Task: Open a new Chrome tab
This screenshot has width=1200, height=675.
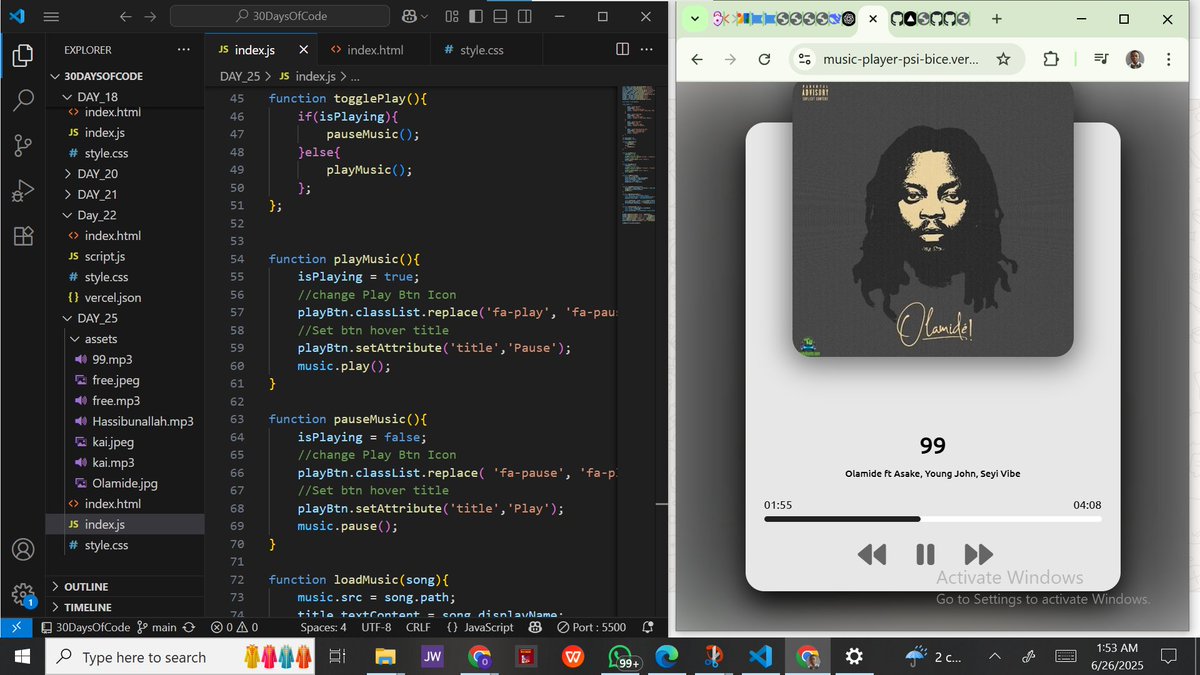Action: coord(997,19)
